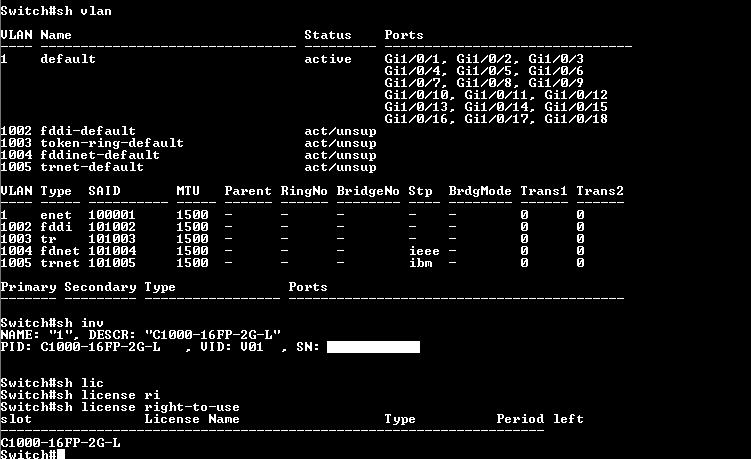Select port Gi1/0/10
Image resolution: width=751 pixels, height=459 pixels.
[x=417, y=95]
